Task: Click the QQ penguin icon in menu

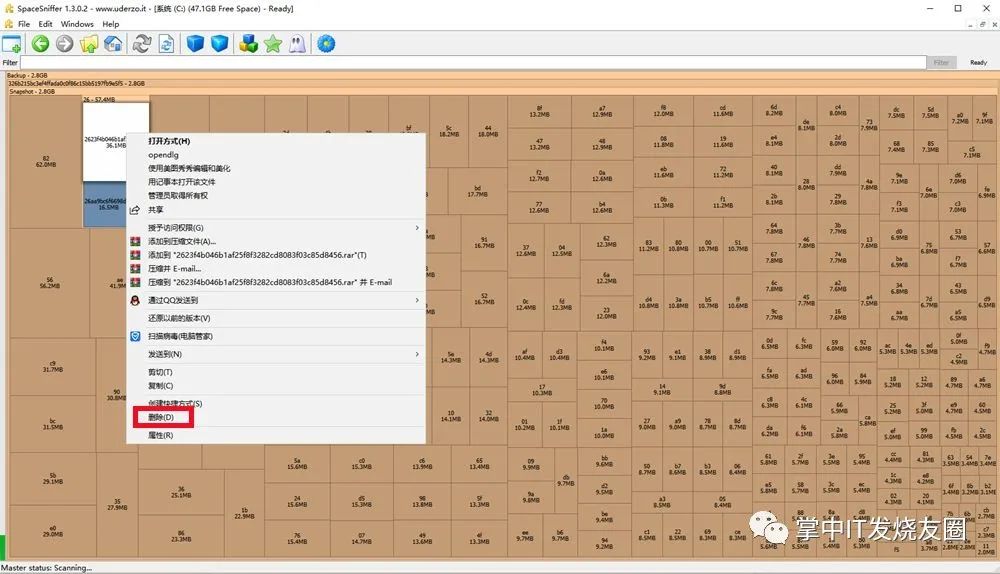Action: tap(135, 300)
